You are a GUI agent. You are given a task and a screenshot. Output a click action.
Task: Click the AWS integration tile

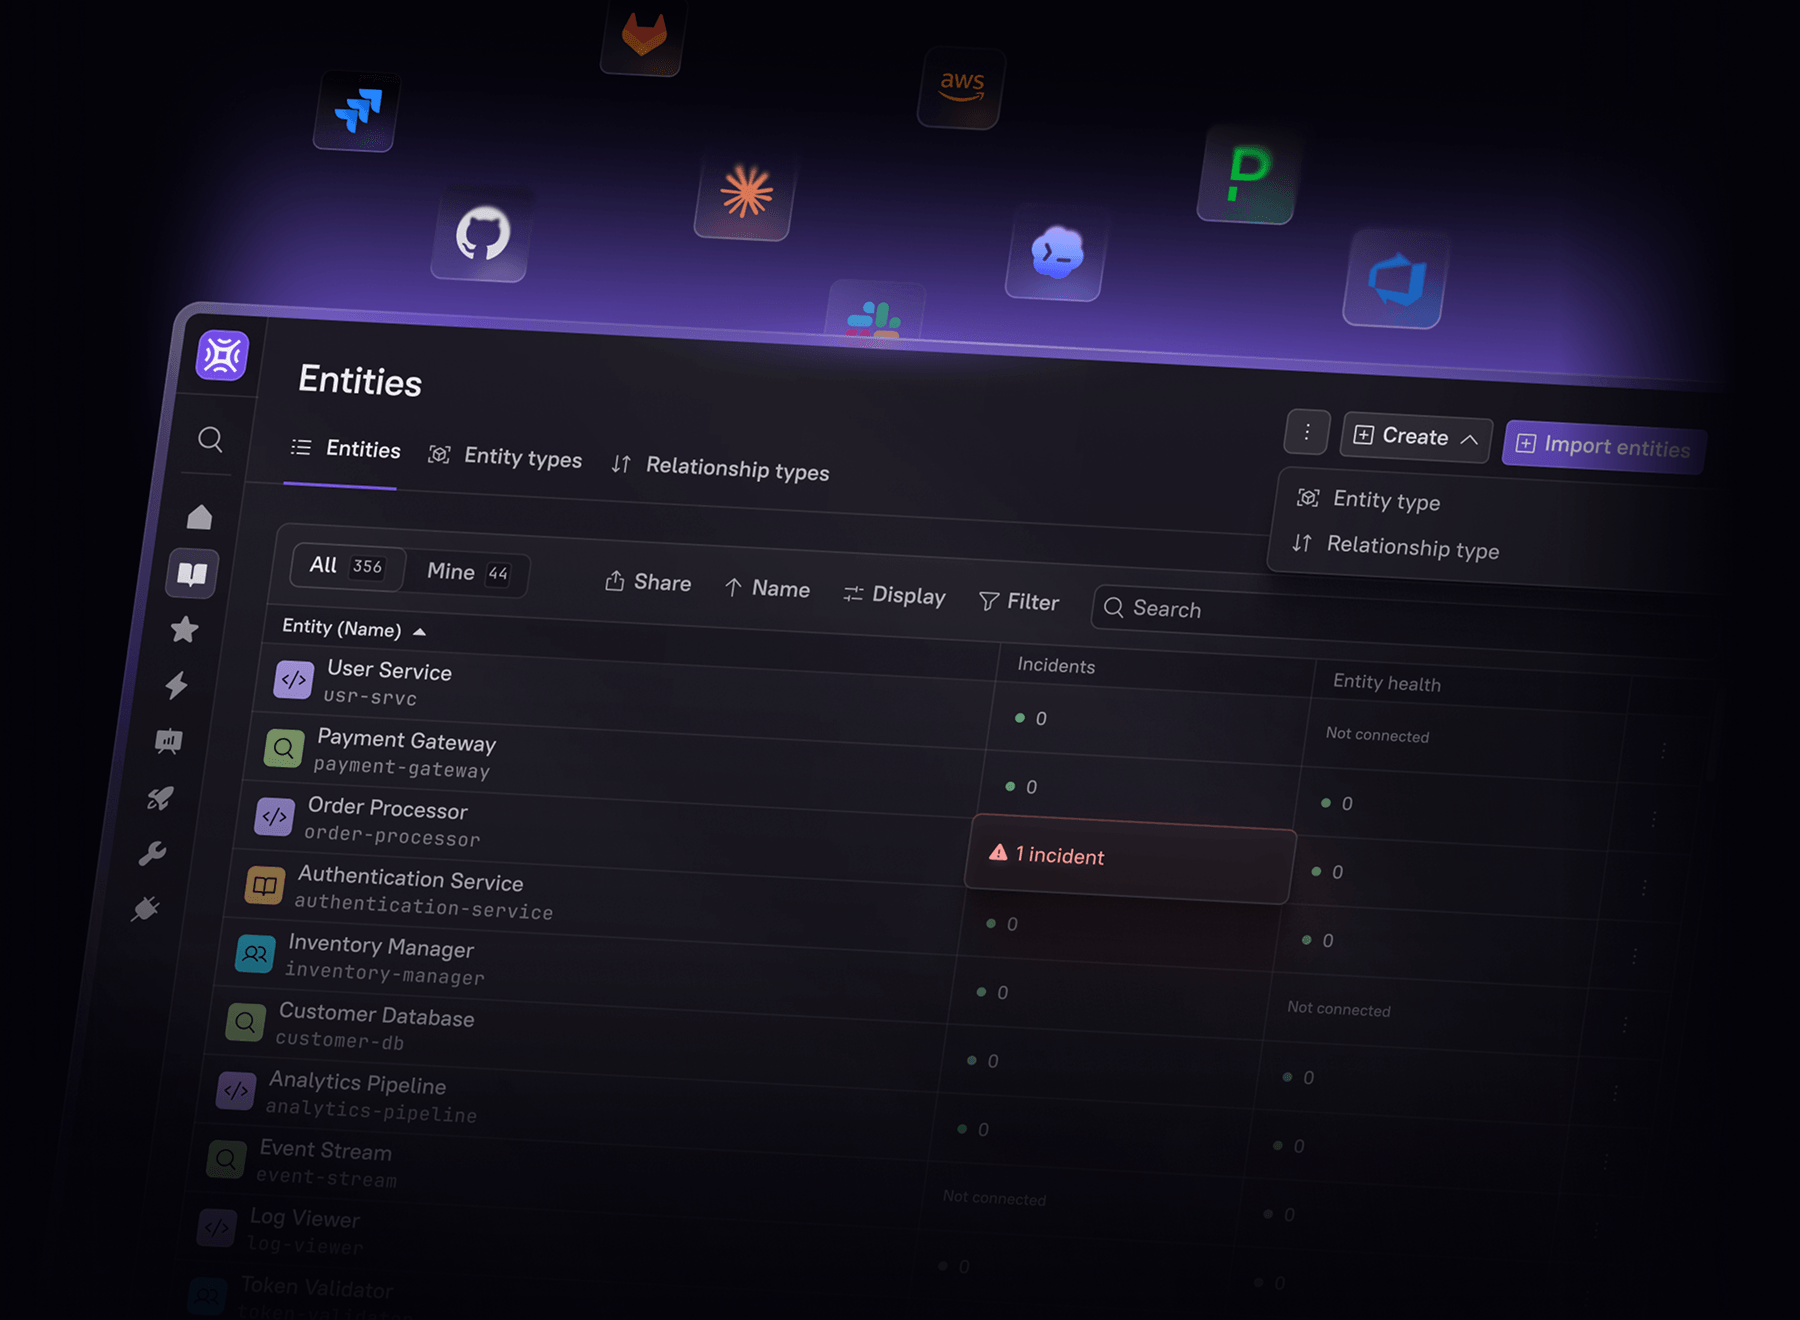[x=961, y=87]
